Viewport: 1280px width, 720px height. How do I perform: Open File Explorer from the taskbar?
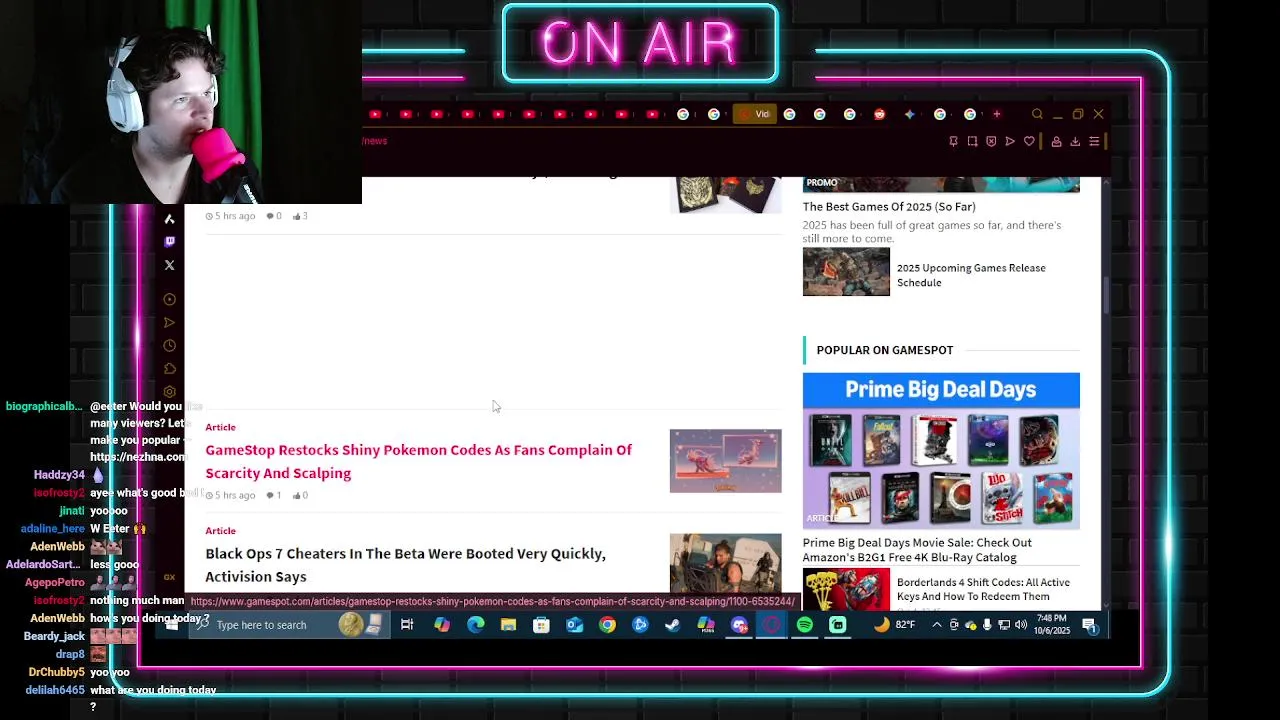coord(508,625)
